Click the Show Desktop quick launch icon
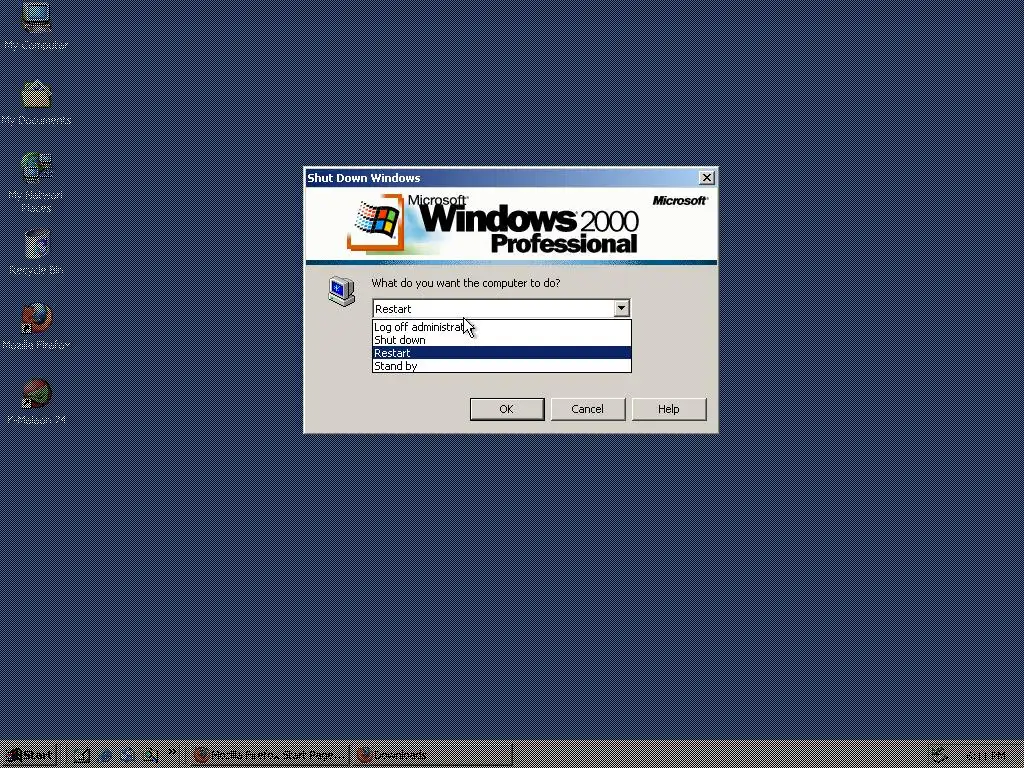1024x768 pixels. [x=82, y=755]
